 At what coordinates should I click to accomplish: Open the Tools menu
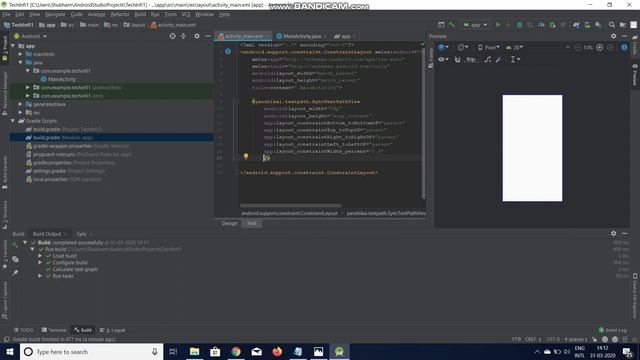pyautogui.click(x=171, y=14)
